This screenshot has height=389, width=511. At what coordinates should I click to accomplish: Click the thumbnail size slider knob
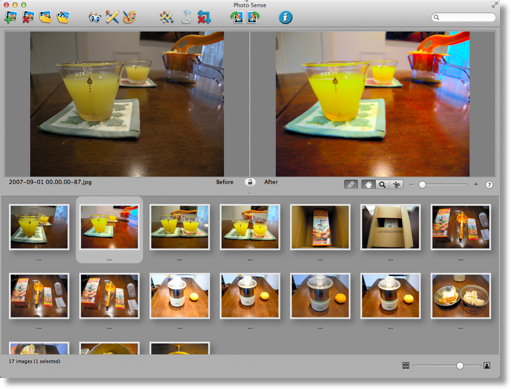click(460, 366)
